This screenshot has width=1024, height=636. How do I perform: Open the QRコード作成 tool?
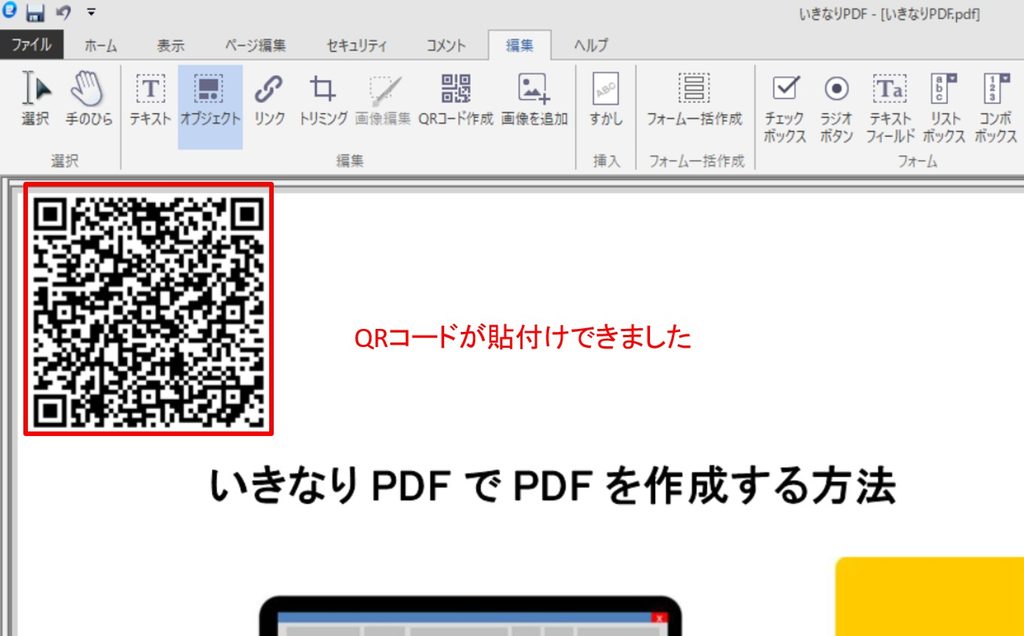click(456, 100)
